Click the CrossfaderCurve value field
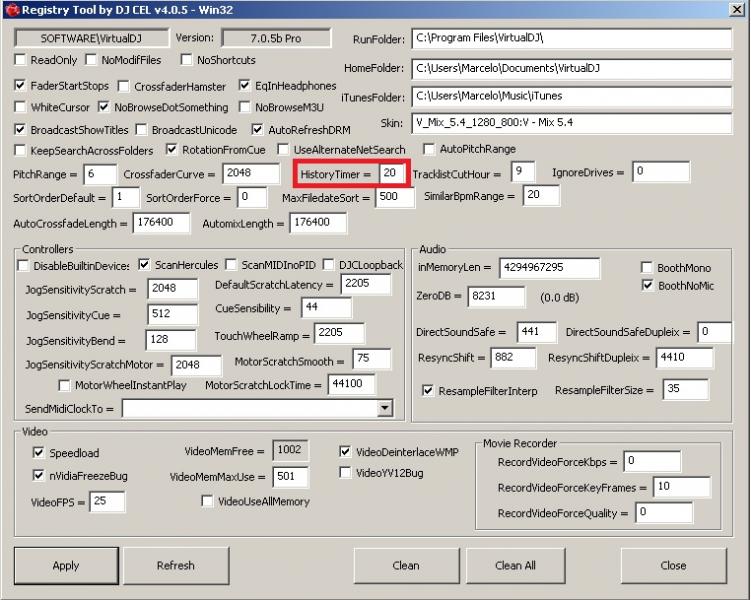751x600 pixels. (251, 173)
